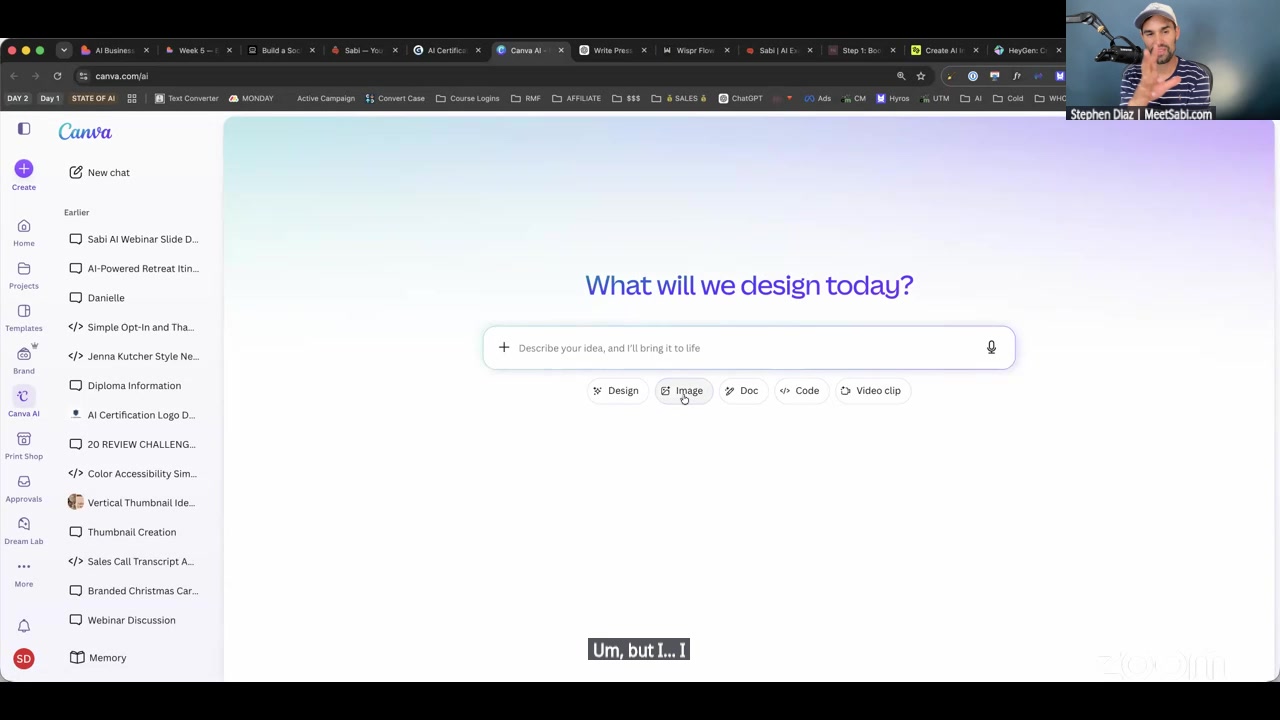The width and height of the screenshot is (1280, 720).
Task: Toggle the sidebar panel collapse icon
Action: pos(24,129)
